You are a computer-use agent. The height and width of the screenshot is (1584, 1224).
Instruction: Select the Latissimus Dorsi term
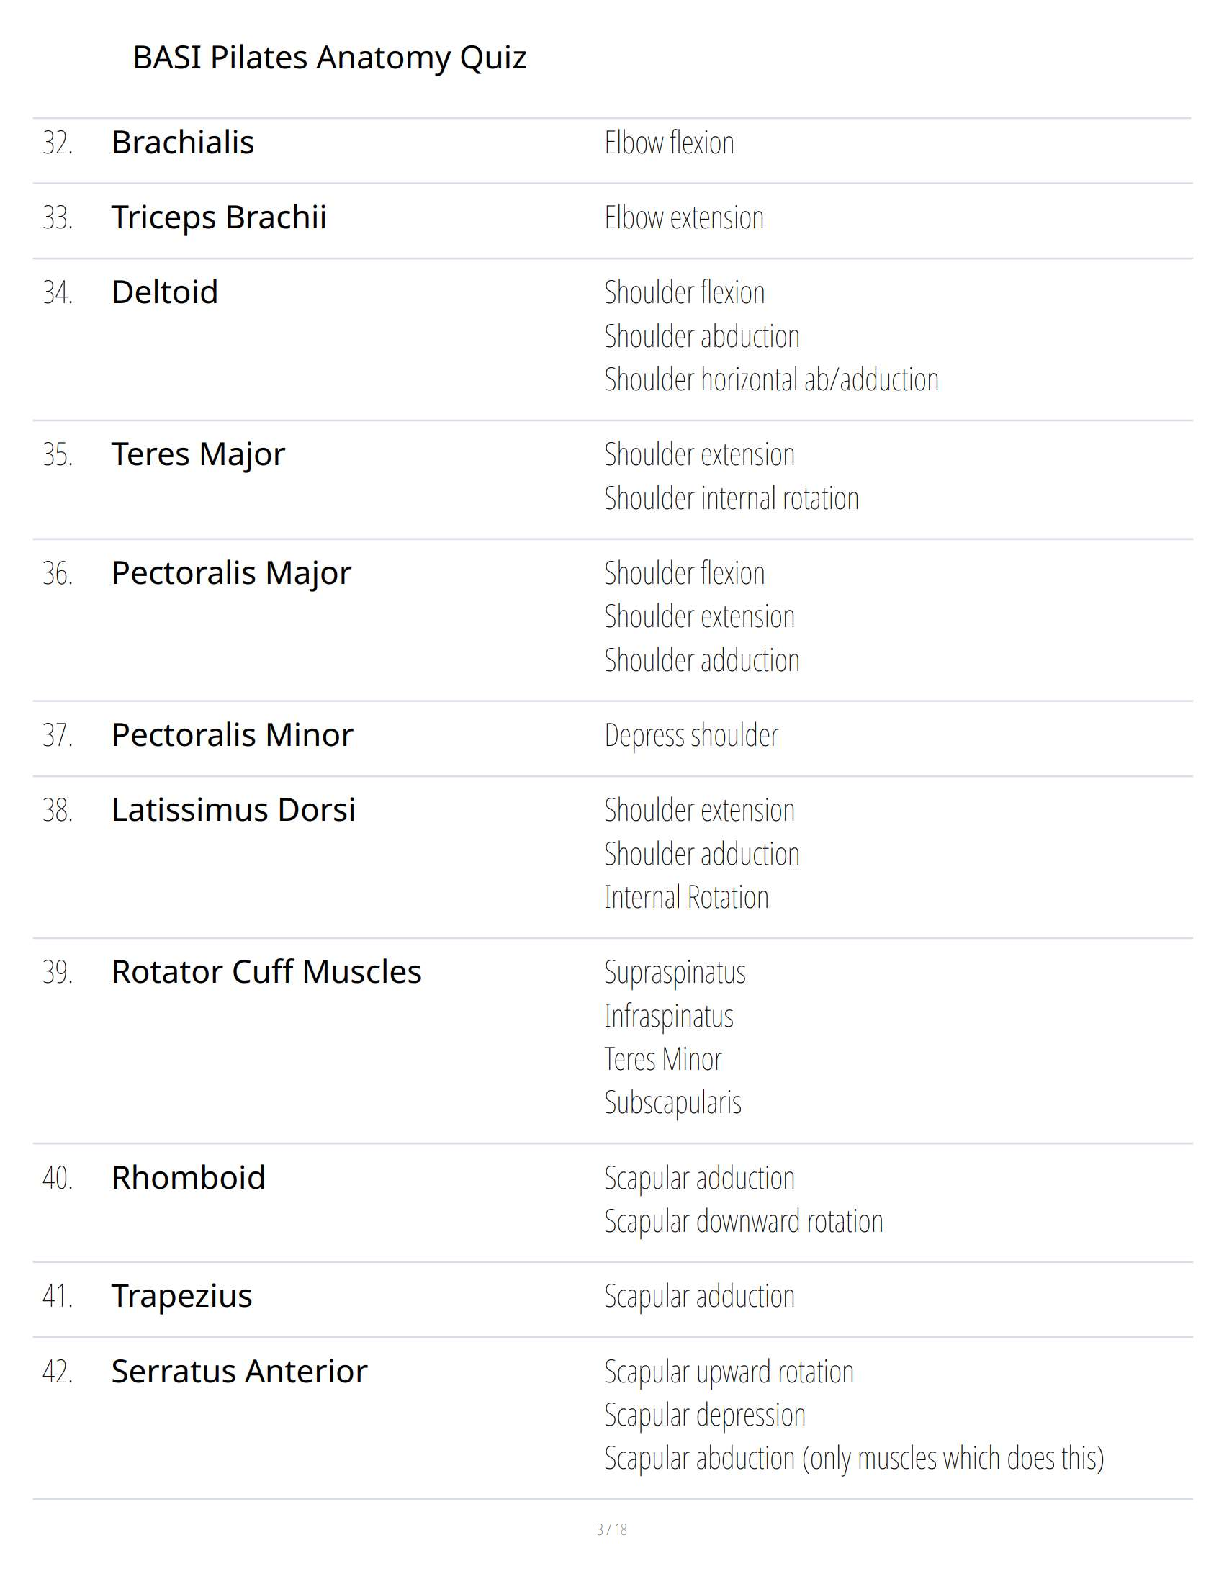pyautogui.click(x=233, y=811)
